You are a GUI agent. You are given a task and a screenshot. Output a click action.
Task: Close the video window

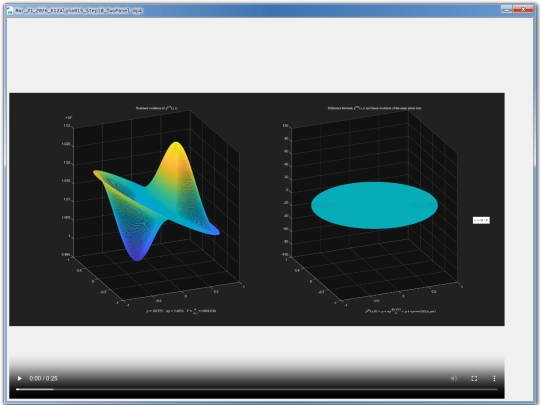click(x=523, y=9)
